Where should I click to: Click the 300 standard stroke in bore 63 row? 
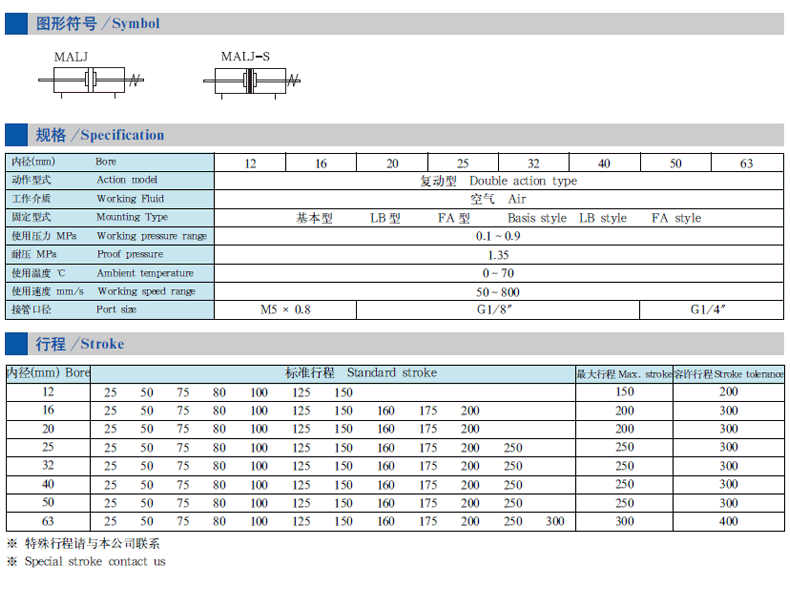(x=555, y=521)
